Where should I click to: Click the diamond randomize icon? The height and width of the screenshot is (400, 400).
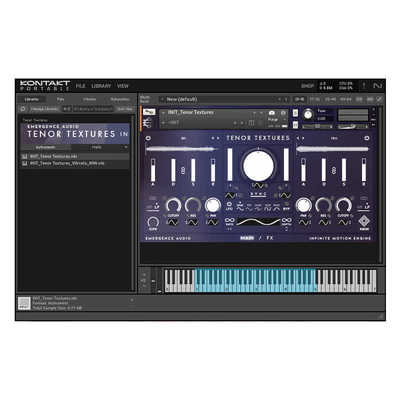(364, 221)
